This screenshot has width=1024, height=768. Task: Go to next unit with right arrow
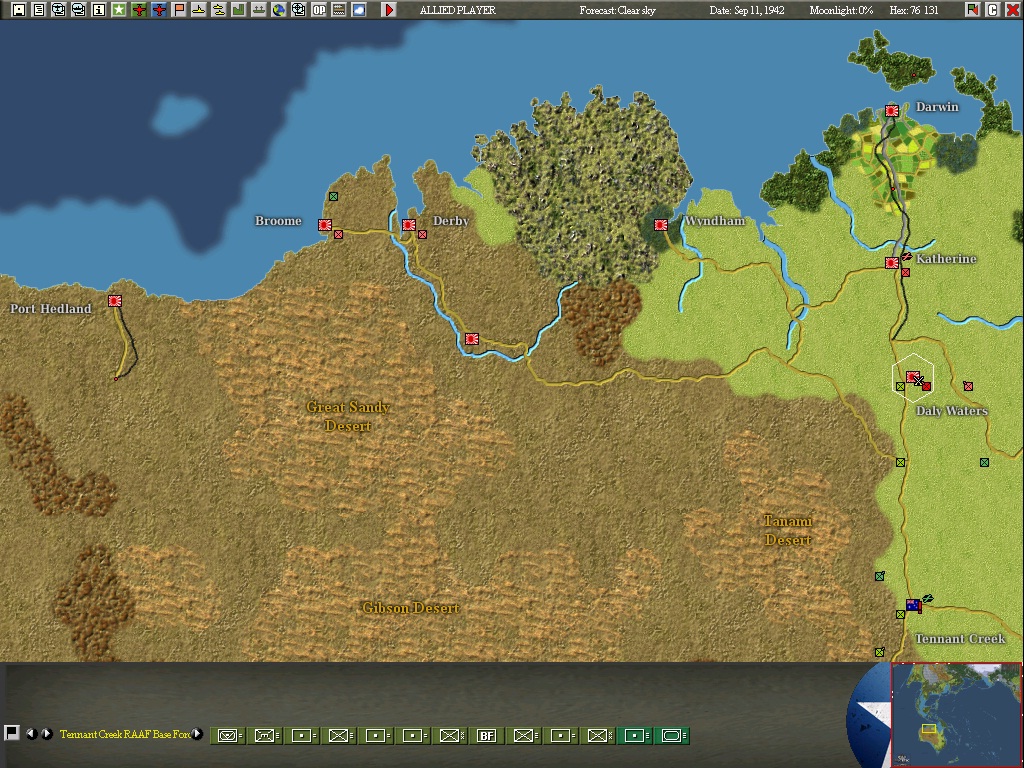click(x=47, y=733)
